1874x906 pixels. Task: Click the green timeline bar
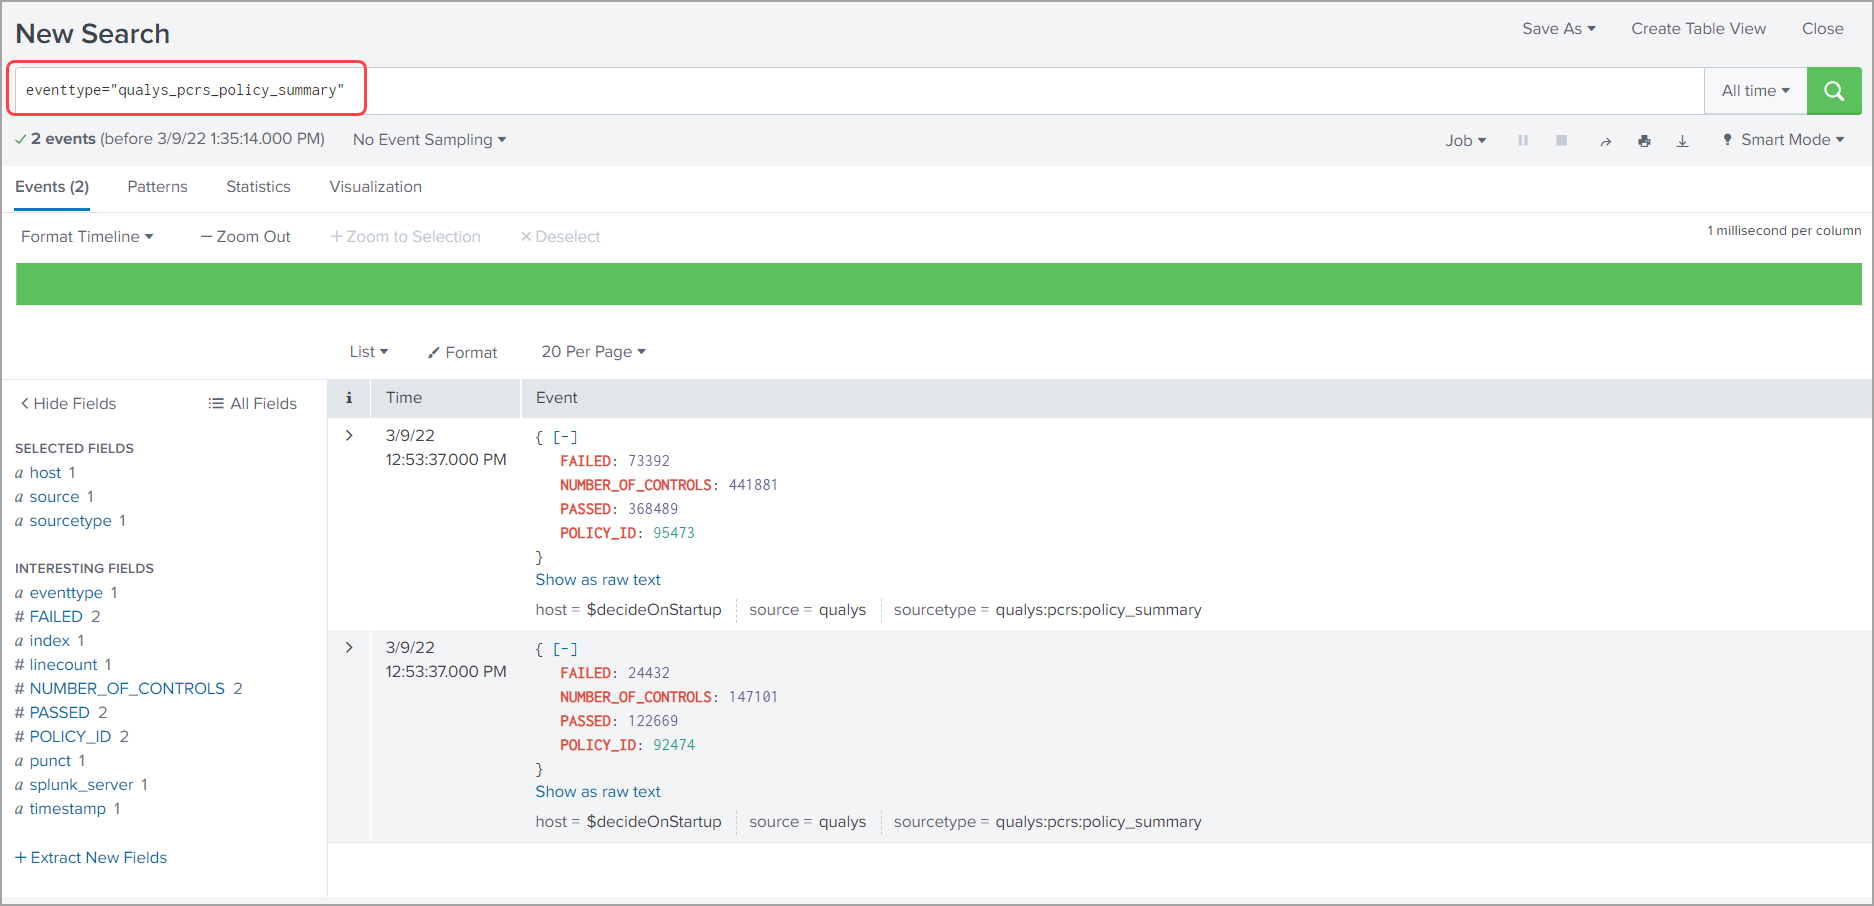click(x=938, y=284)
